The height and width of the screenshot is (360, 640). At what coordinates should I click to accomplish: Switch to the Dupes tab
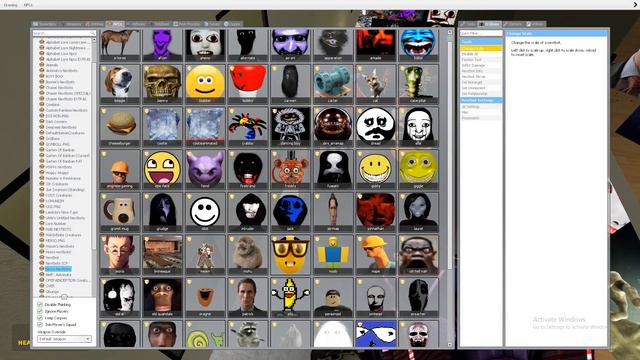click(233, 24)
